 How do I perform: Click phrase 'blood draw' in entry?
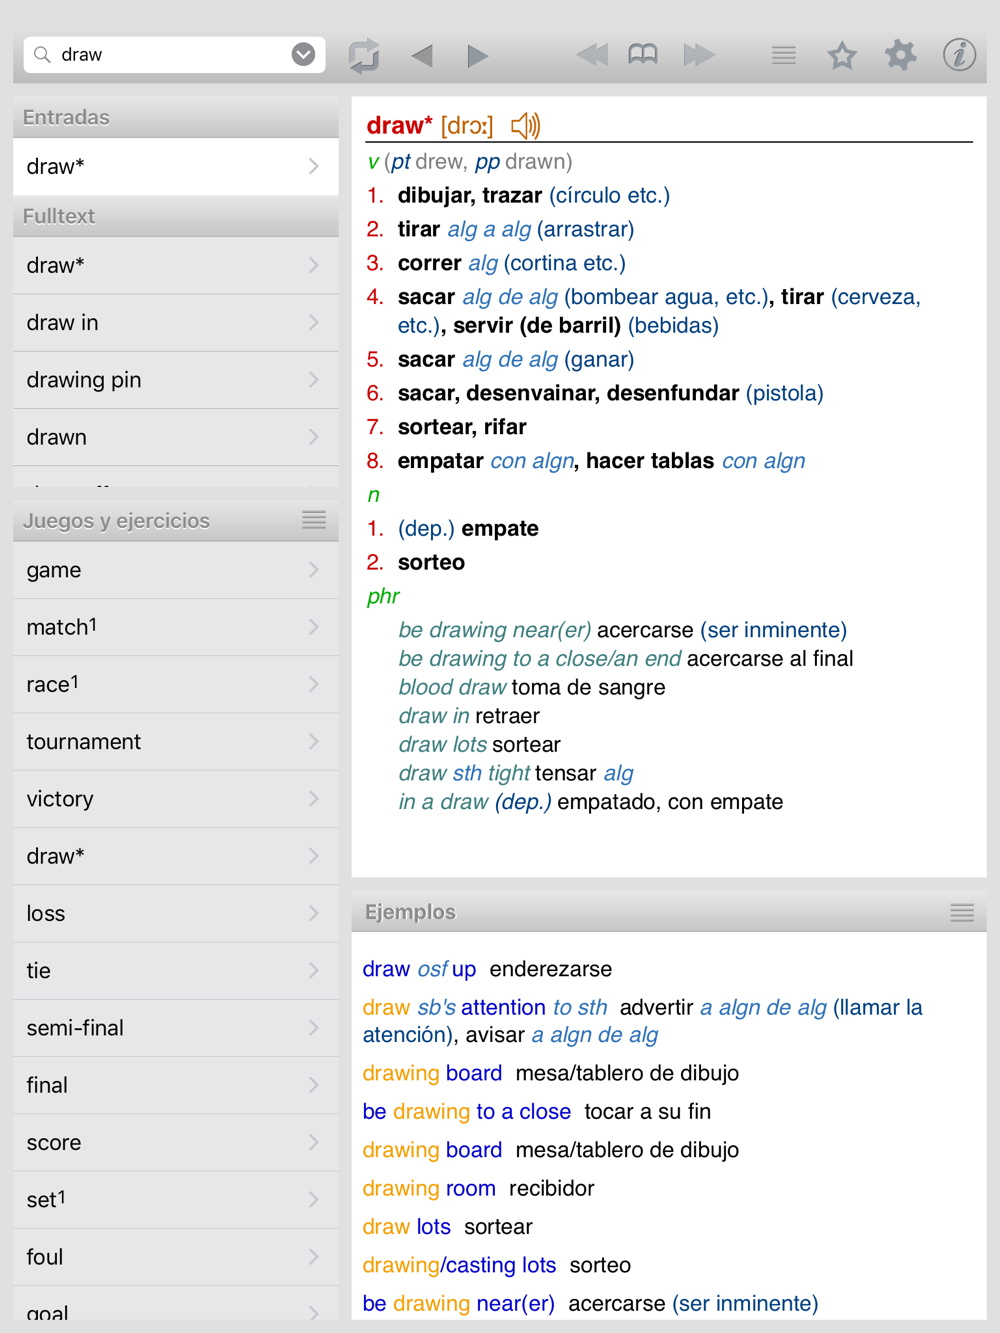[452, 687]
